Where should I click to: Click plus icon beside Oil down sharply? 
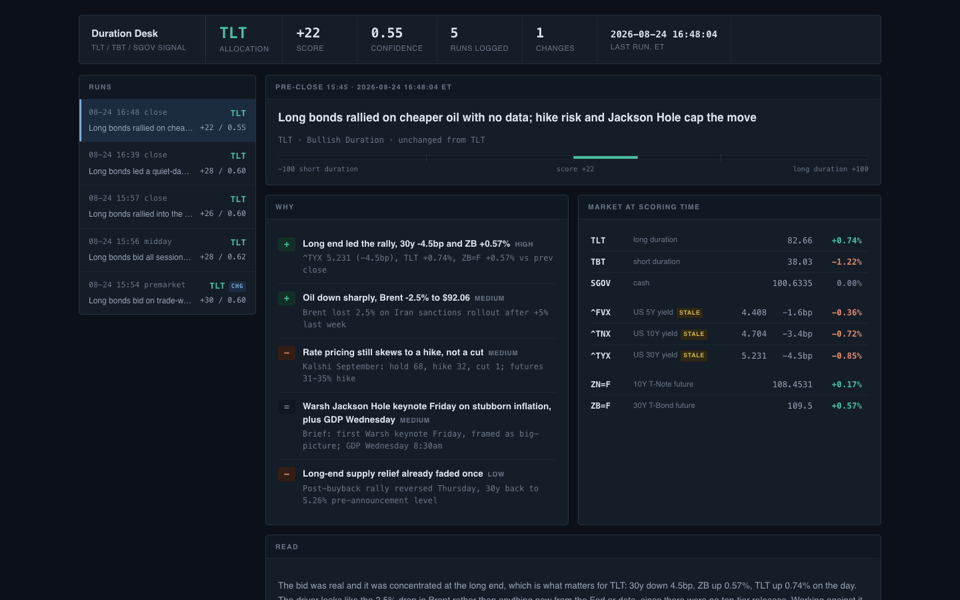tap(287, 298)
